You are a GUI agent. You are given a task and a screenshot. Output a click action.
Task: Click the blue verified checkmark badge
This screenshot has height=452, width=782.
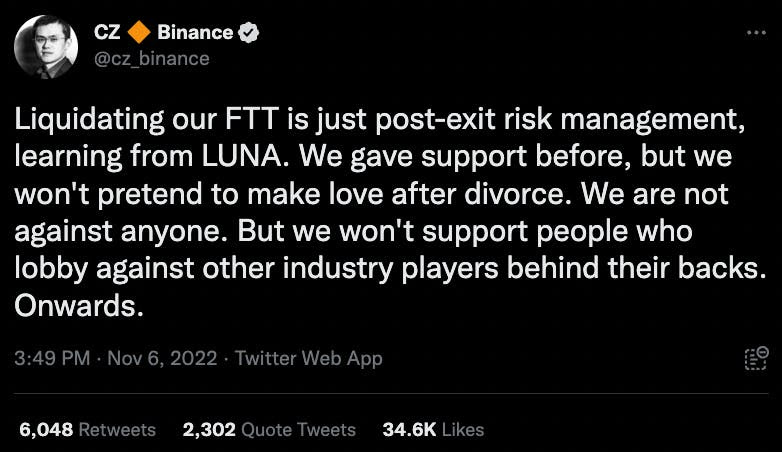pos(248,32)
